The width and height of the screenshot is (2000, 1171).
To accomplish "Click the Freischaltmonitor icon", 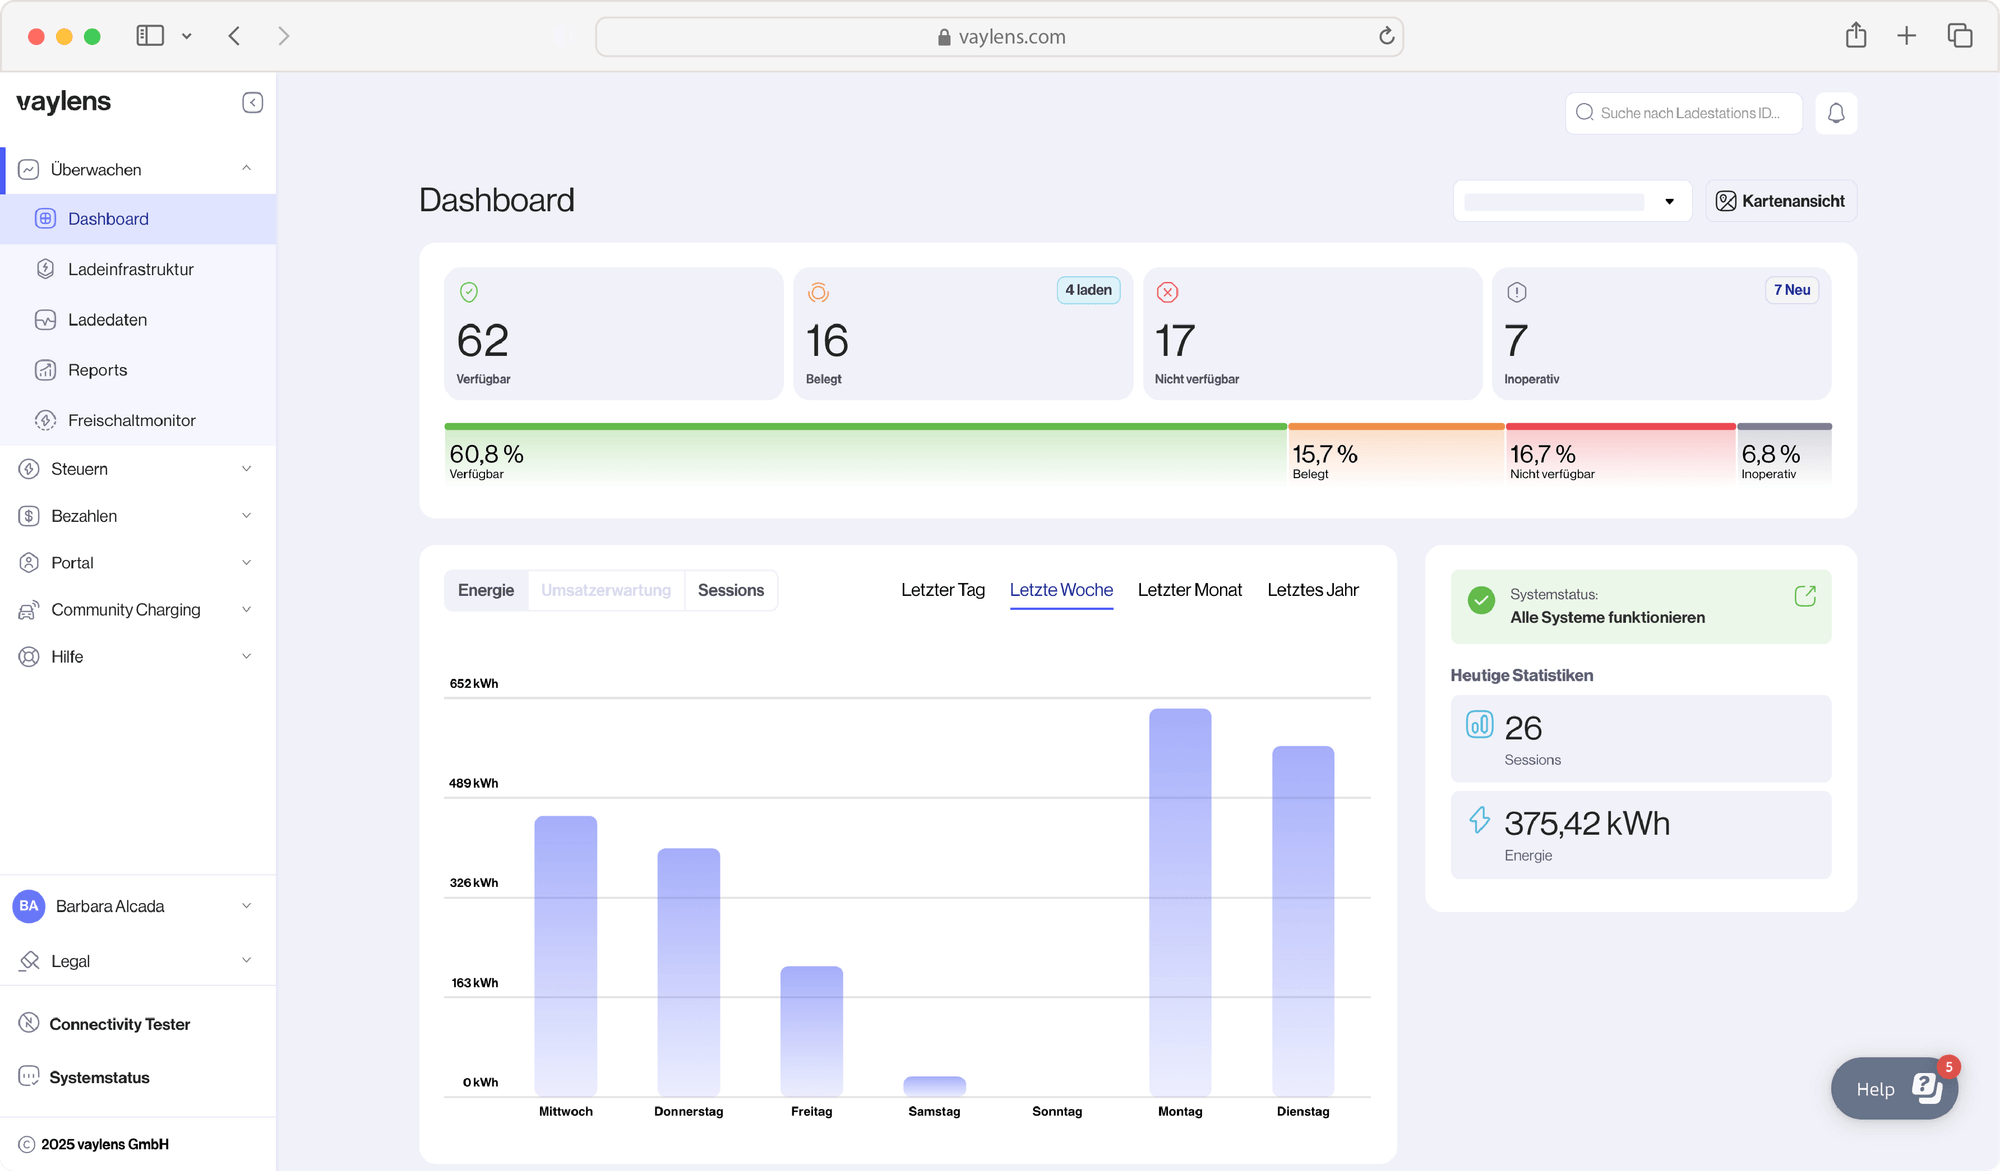I will click(x=45, y=420).
